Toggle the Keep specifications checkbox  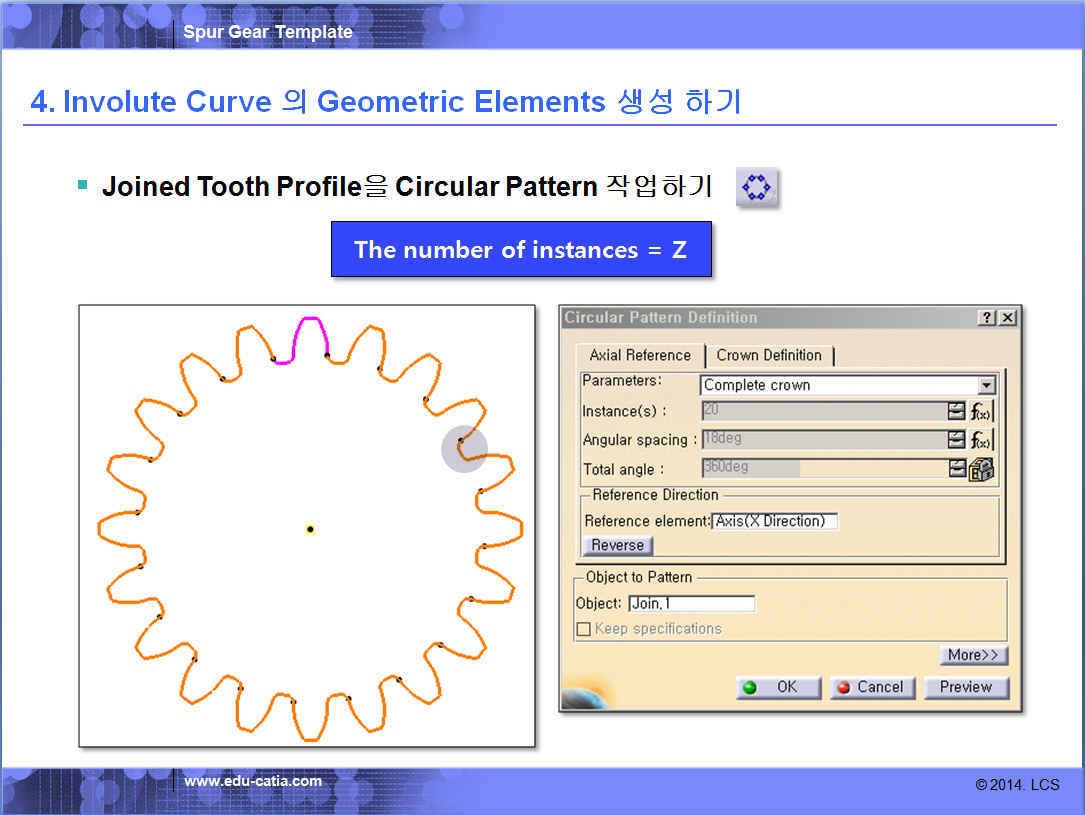[583, 629]
